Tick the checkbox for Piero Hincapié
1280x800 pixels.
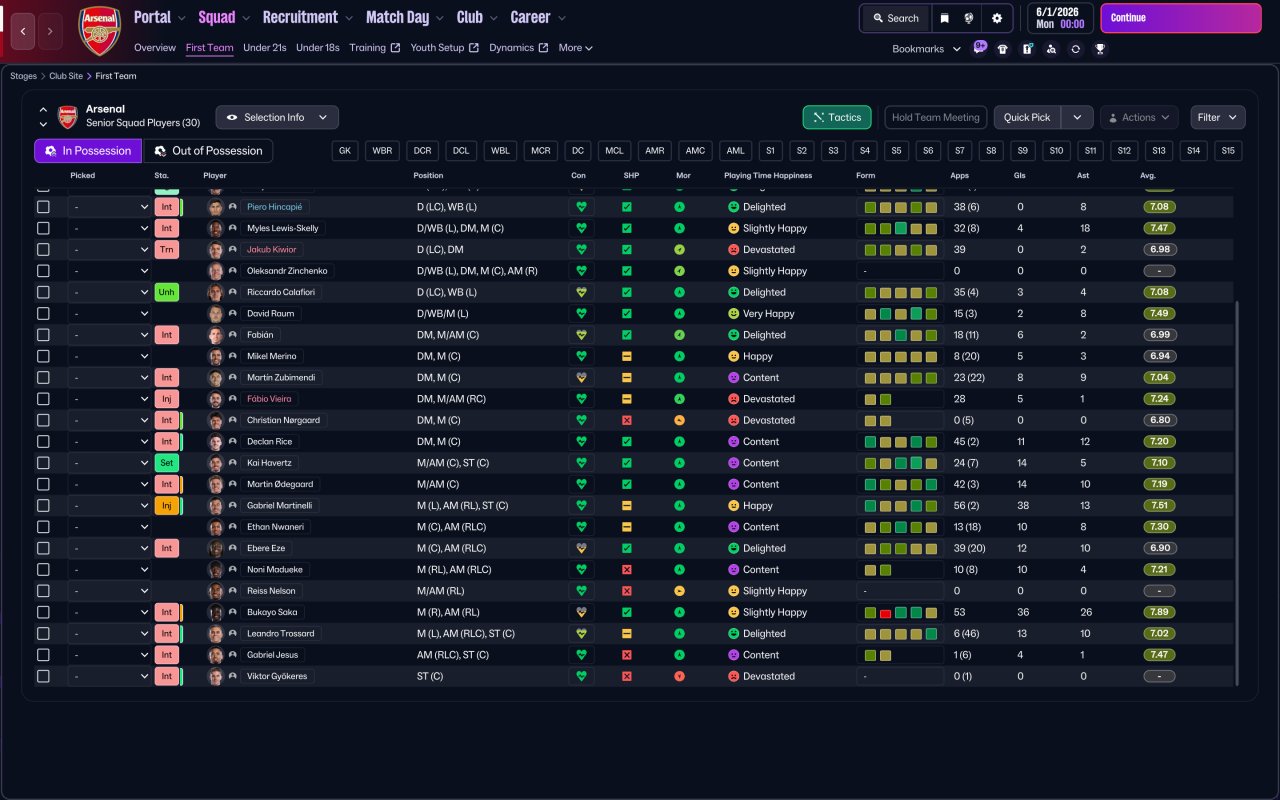point(43,207)
